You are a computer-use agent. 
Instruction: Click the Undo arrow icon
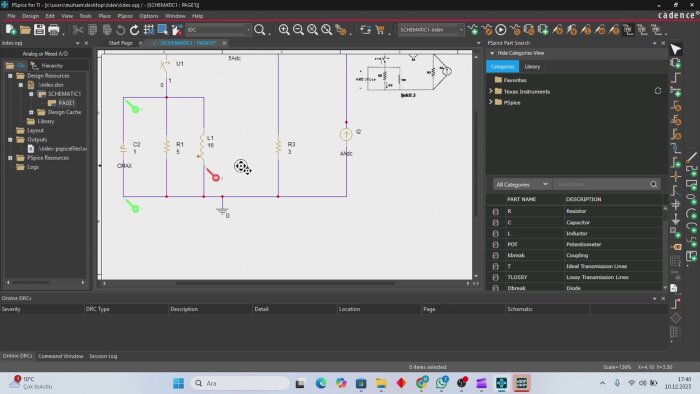pyautogui.click(x=121, y=30)
